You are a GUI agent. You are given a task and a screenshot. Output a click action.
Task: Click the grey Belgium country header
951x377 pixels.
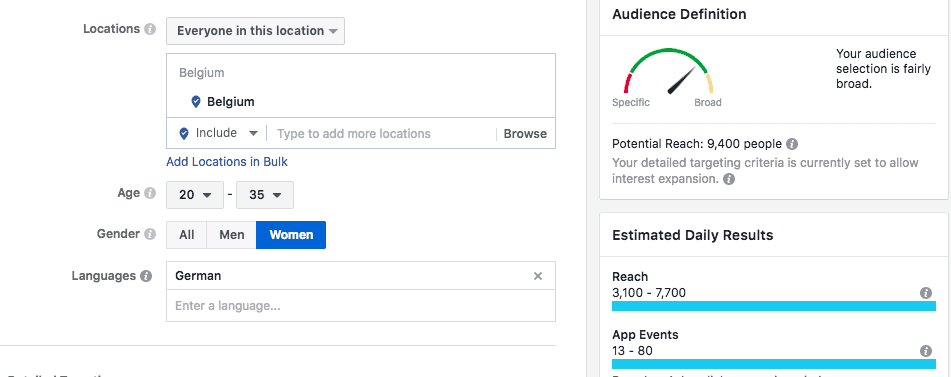click(x=201, y=73)
